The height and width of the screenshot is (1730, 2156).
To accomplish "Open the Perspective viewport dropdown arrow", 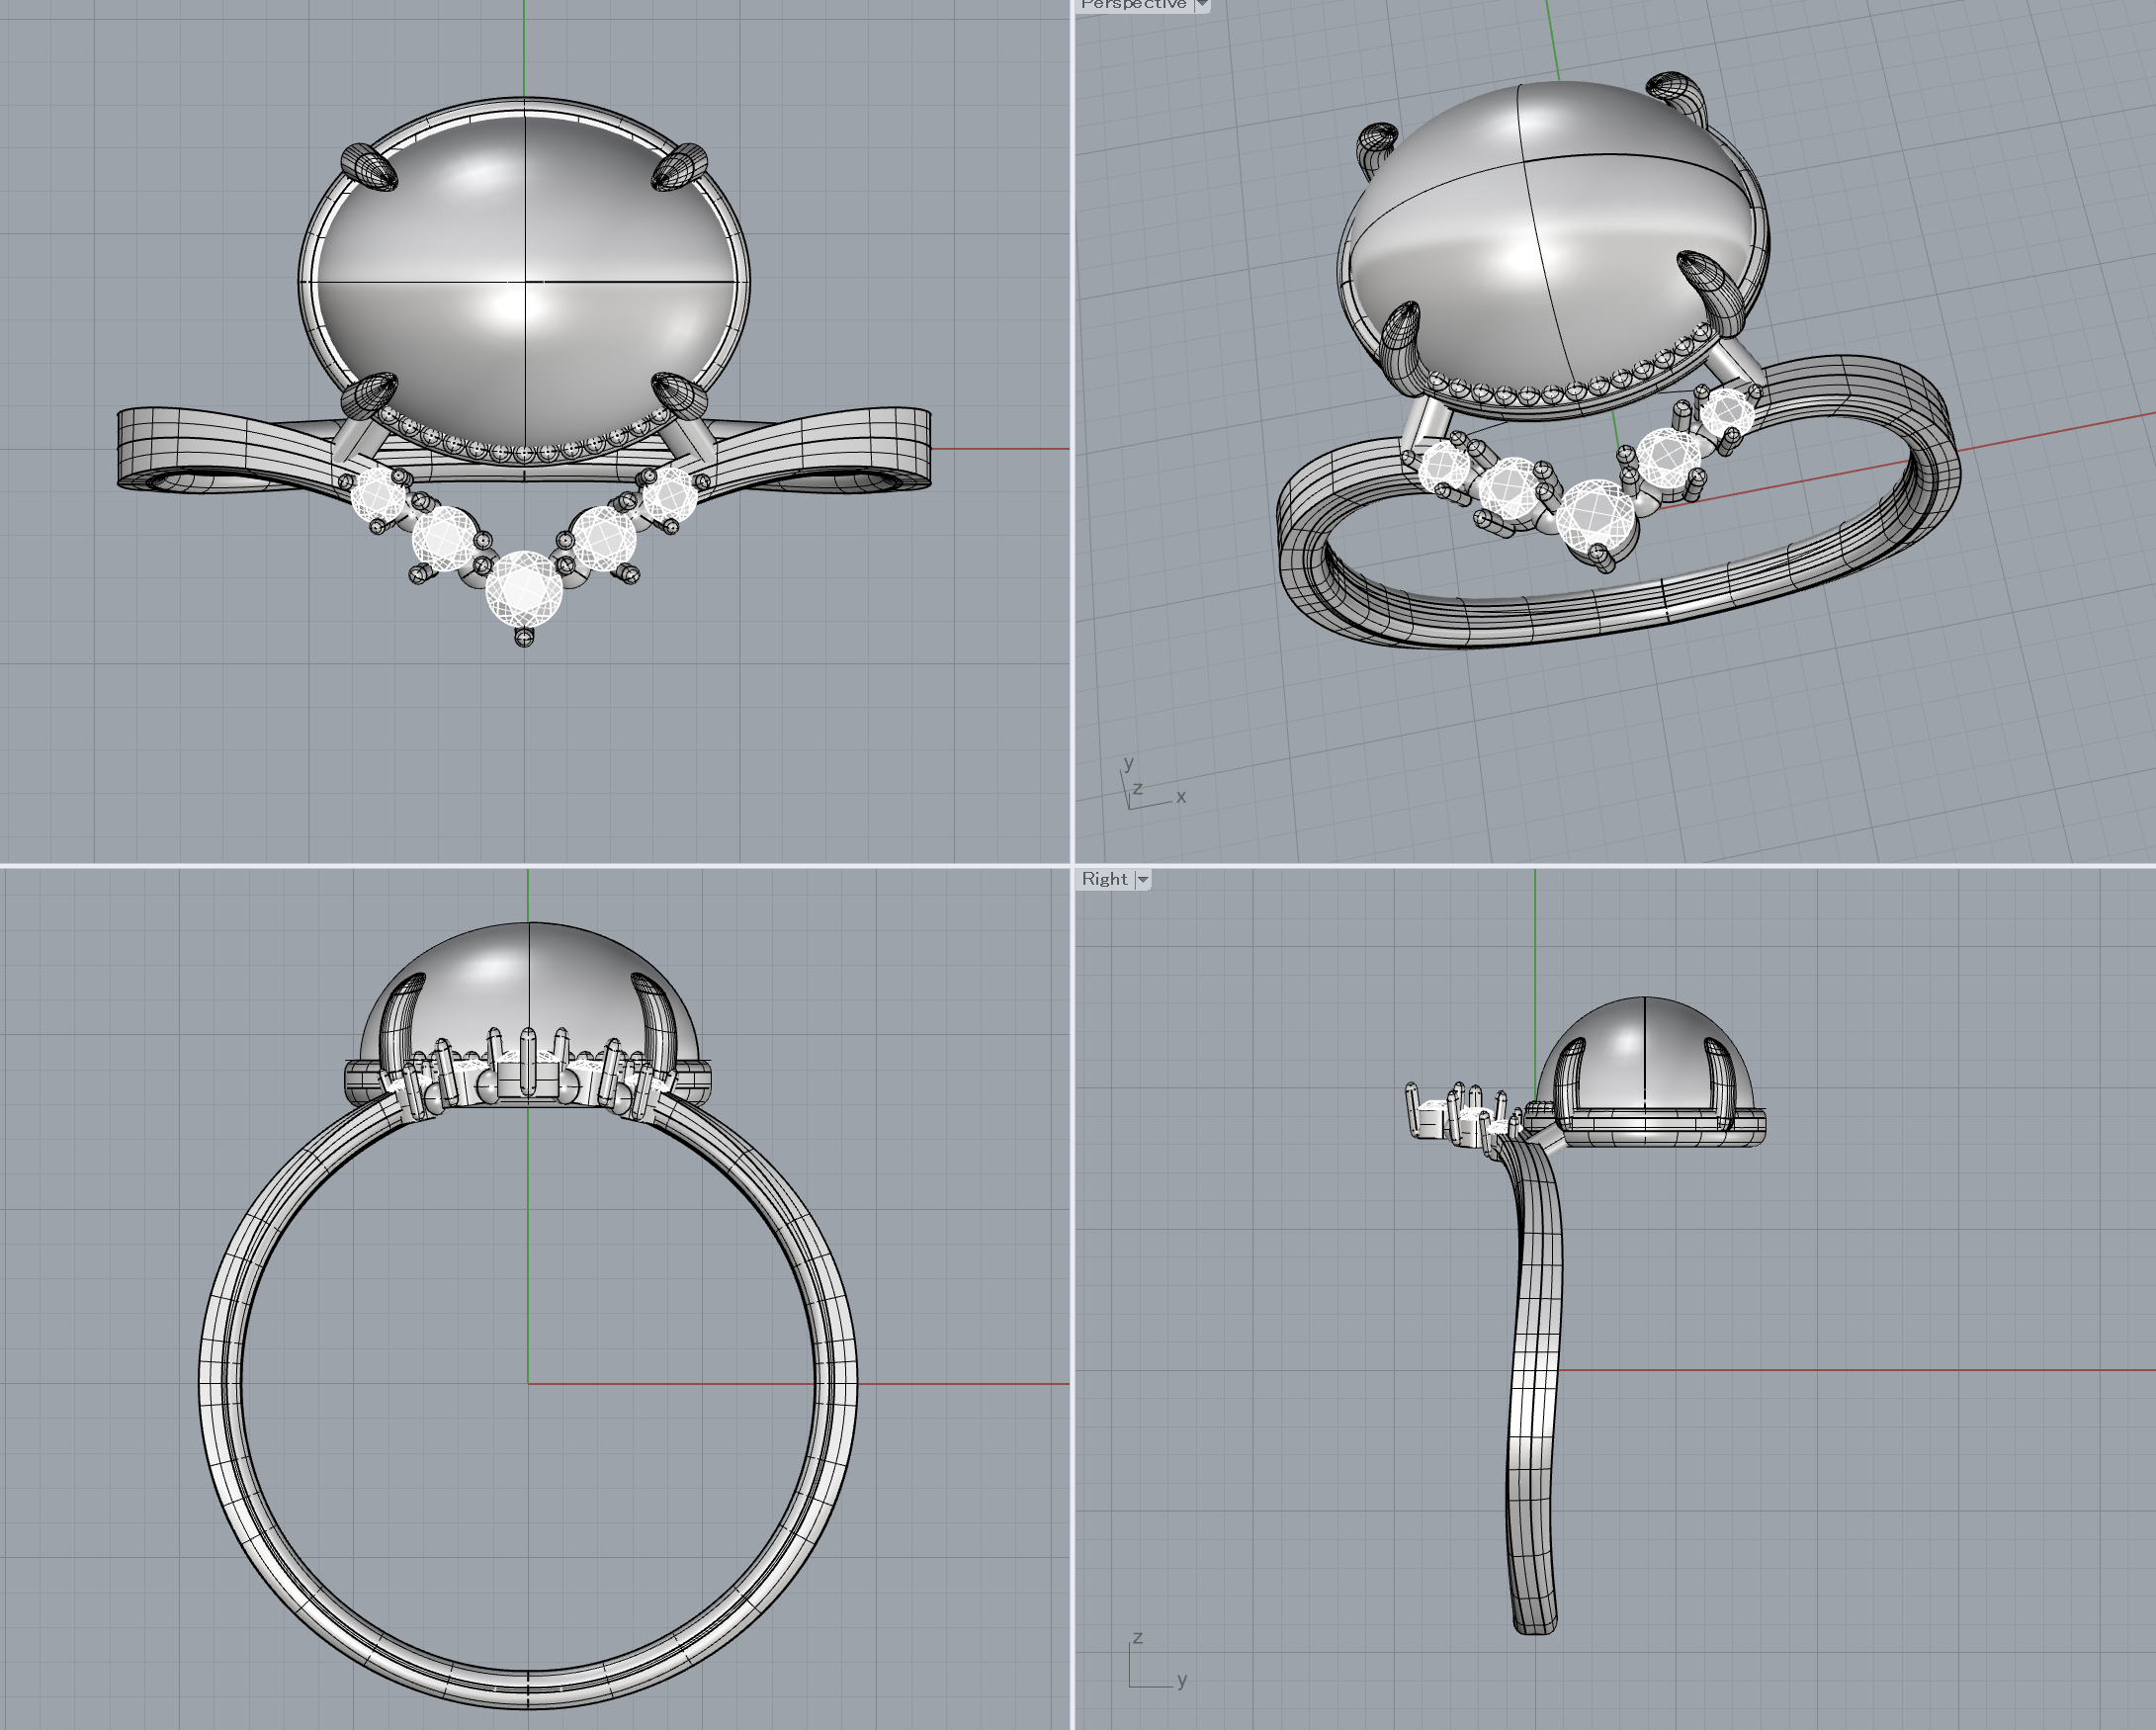I will [1202, 5].
